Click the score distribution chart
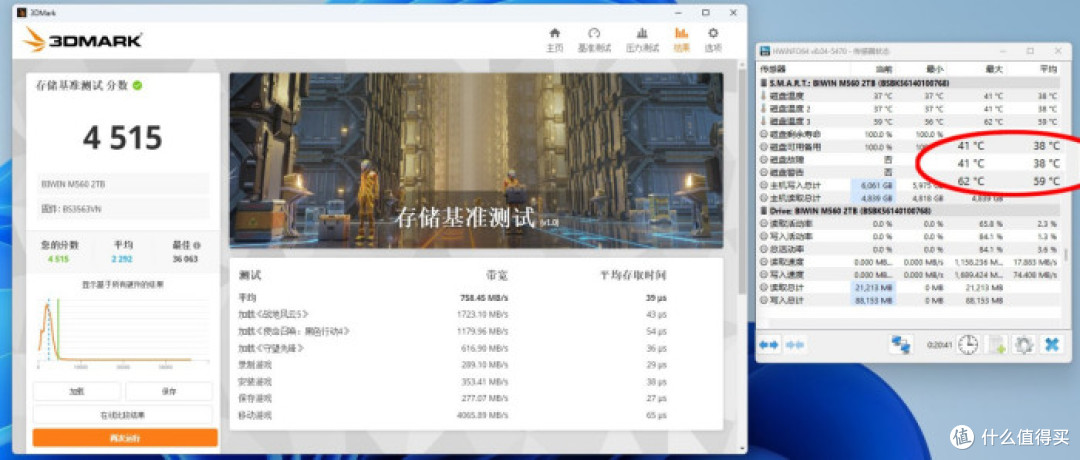The width and height of the screenshot is (1080, 460). [122, 331]
